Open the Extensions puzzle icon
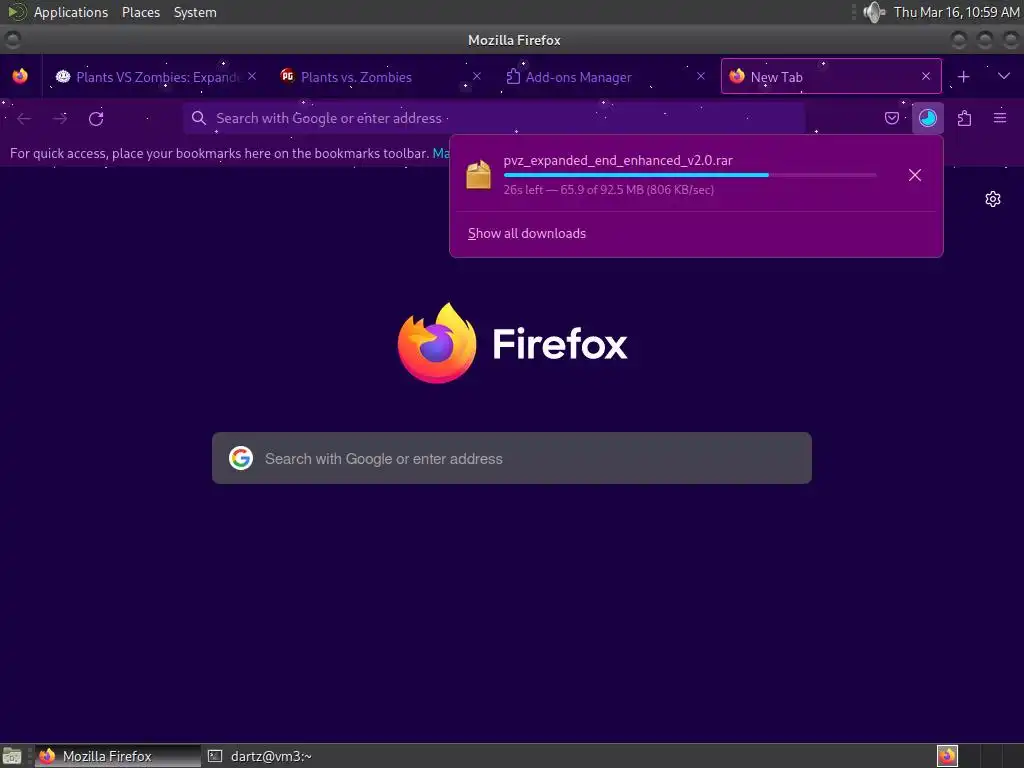This screenshot has width=1024, height=768. 964,118
